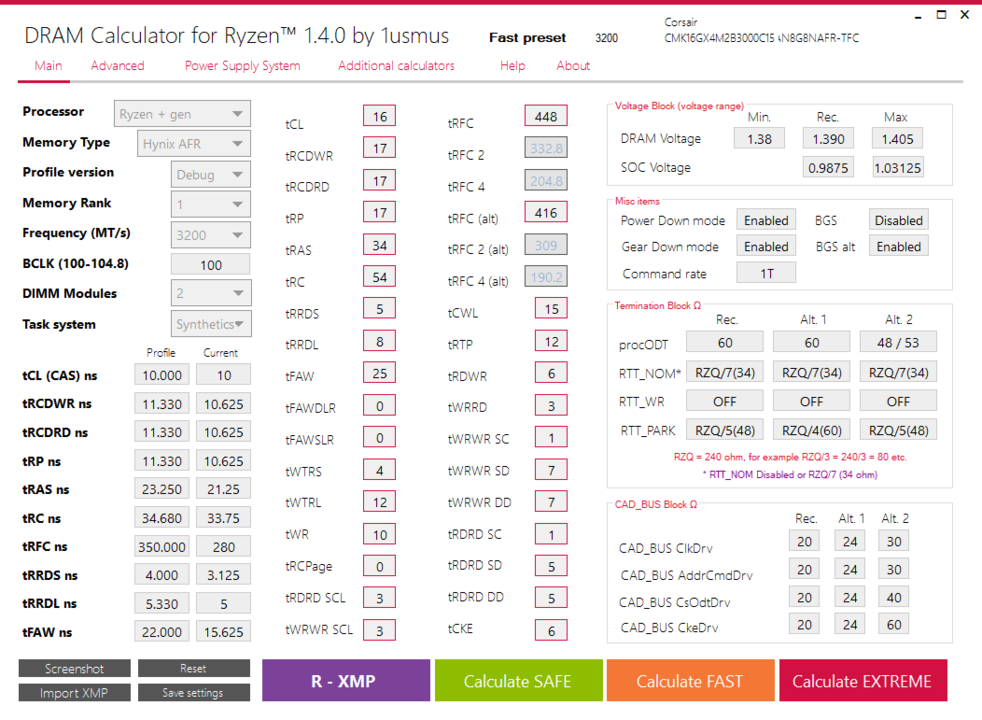This screenshot has width=982, height=720.
Task: Click the Import XMP button
Action: coord(75,692)
